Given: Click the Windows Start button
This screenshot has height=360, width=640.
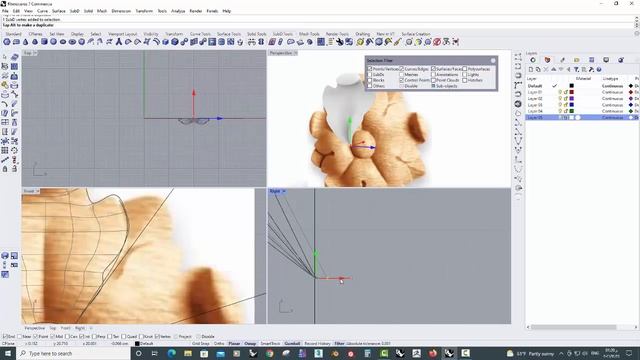Looking at the screenshot, I should [x=7, y=353].
